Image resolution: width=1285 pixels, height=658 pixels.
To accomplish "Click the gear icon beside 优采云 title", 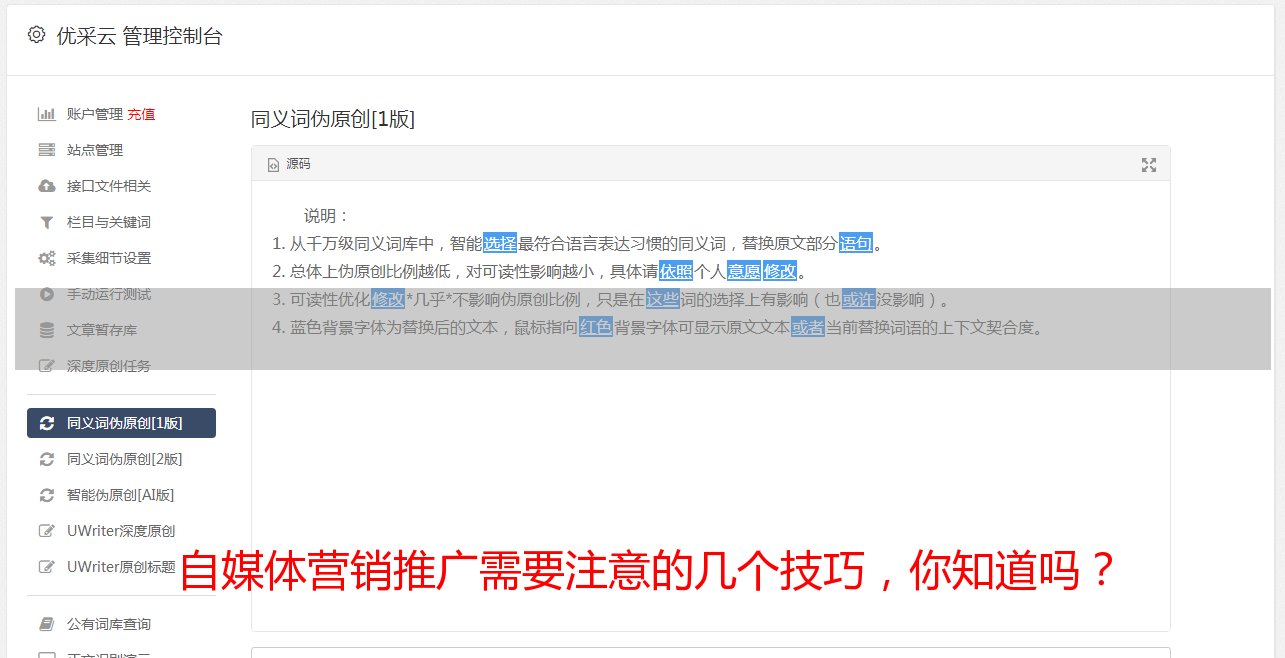I will (37, 35).
